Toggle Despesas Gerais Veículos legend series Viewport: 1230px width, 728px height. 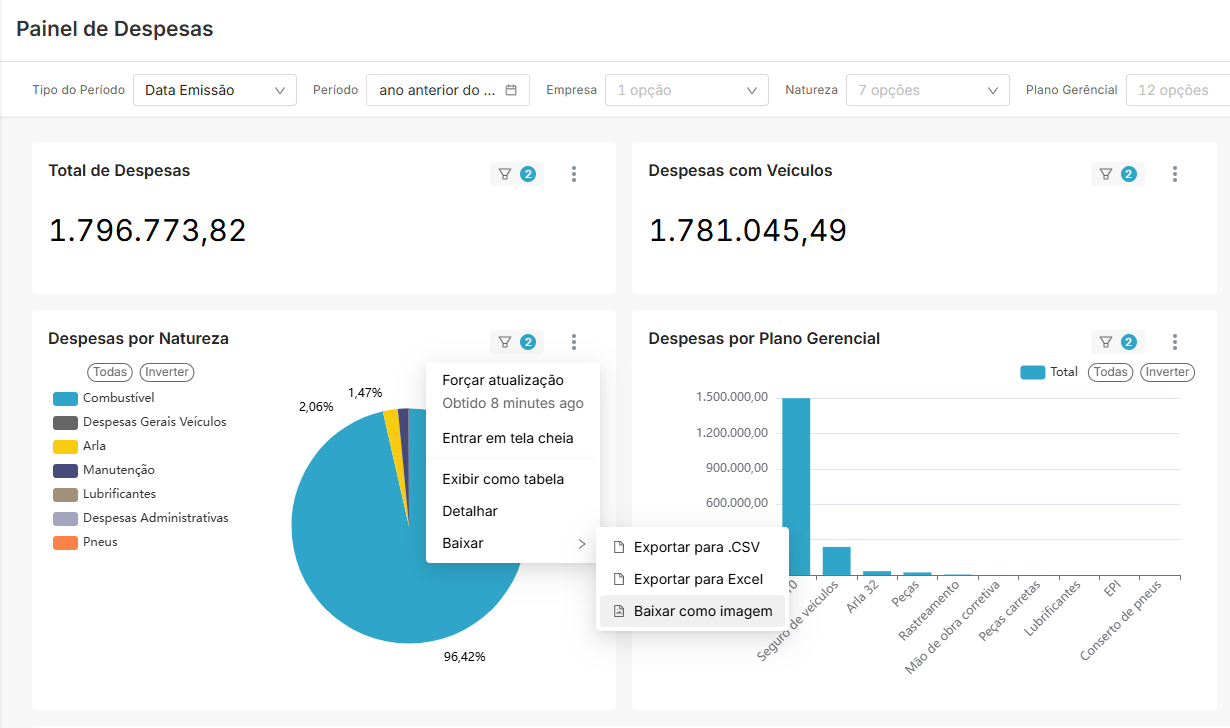pos(139,422)
